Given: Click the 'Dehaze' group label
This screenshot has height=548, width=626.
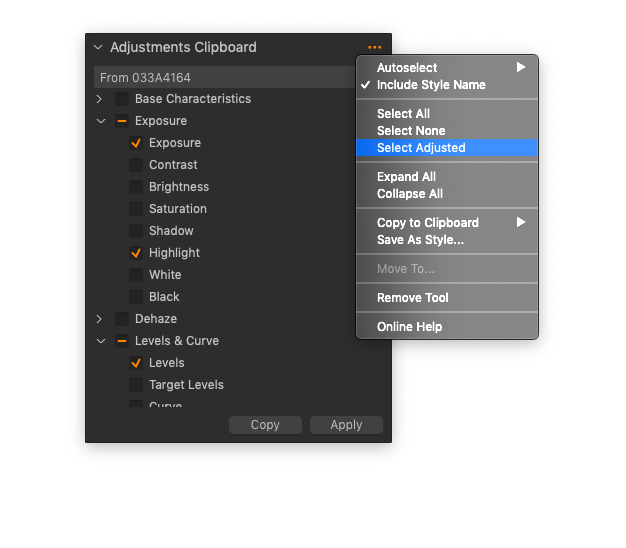Looking at the screenshot, I should click(156, 319).
